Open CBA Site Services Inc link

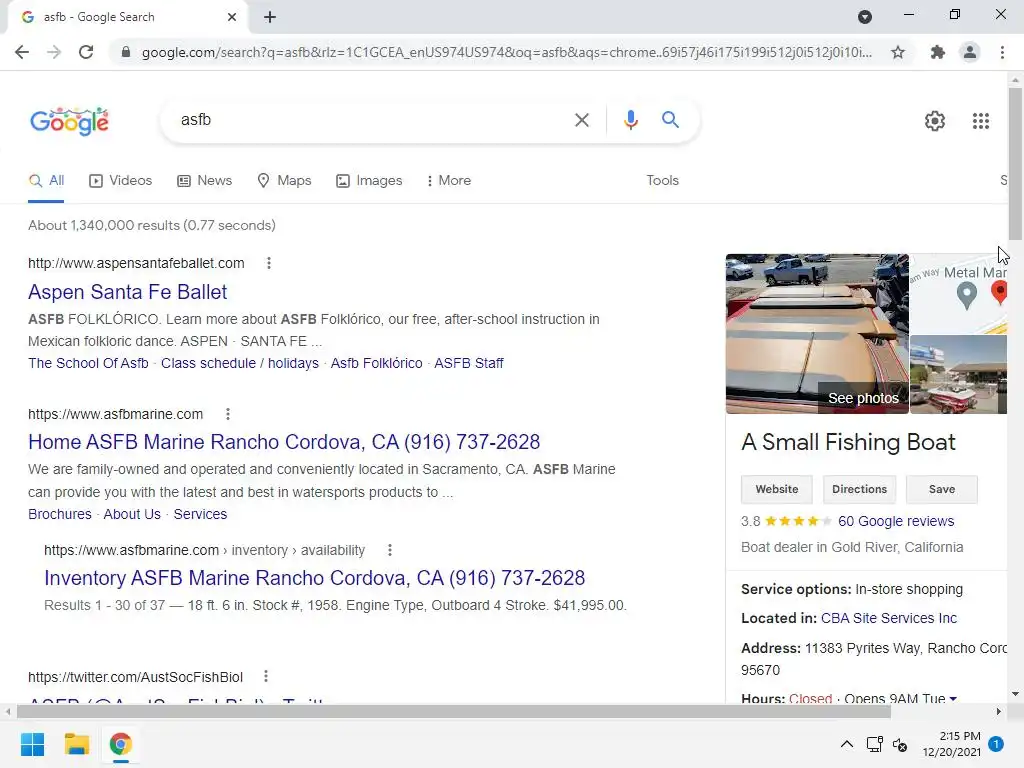pos(889,618)
